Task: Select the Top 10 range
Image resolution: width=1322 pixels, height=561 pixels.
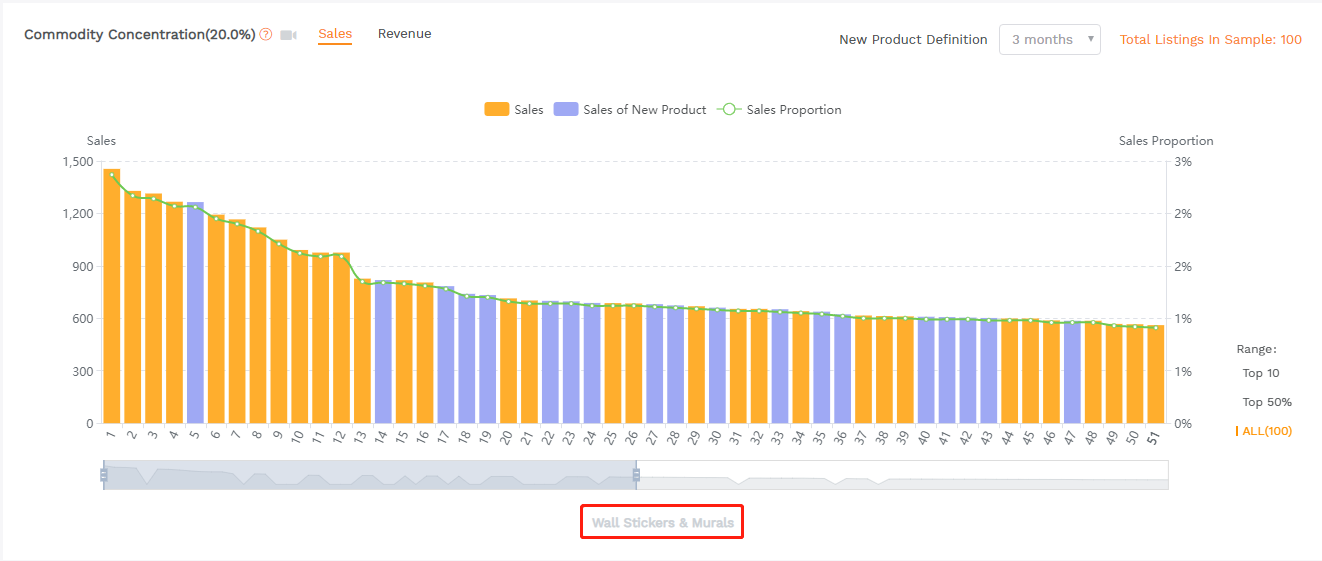Action: coord(1260,373)
